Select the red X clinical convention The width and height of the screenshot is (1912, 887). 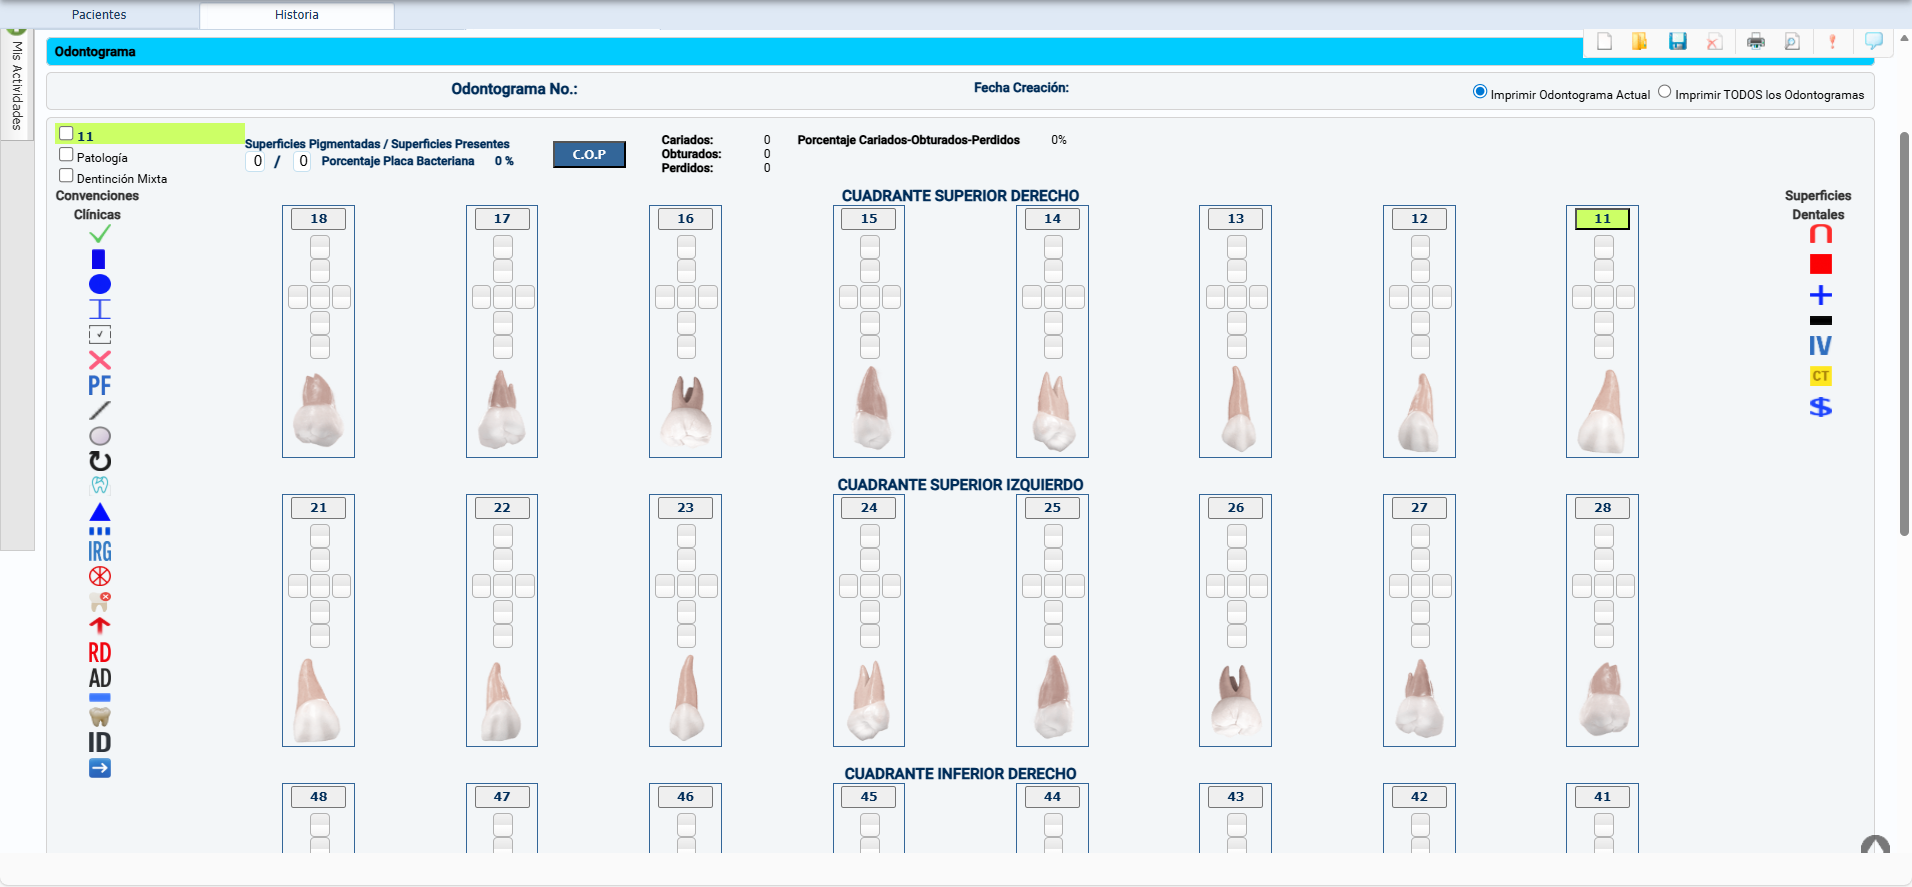coord(100,360)
